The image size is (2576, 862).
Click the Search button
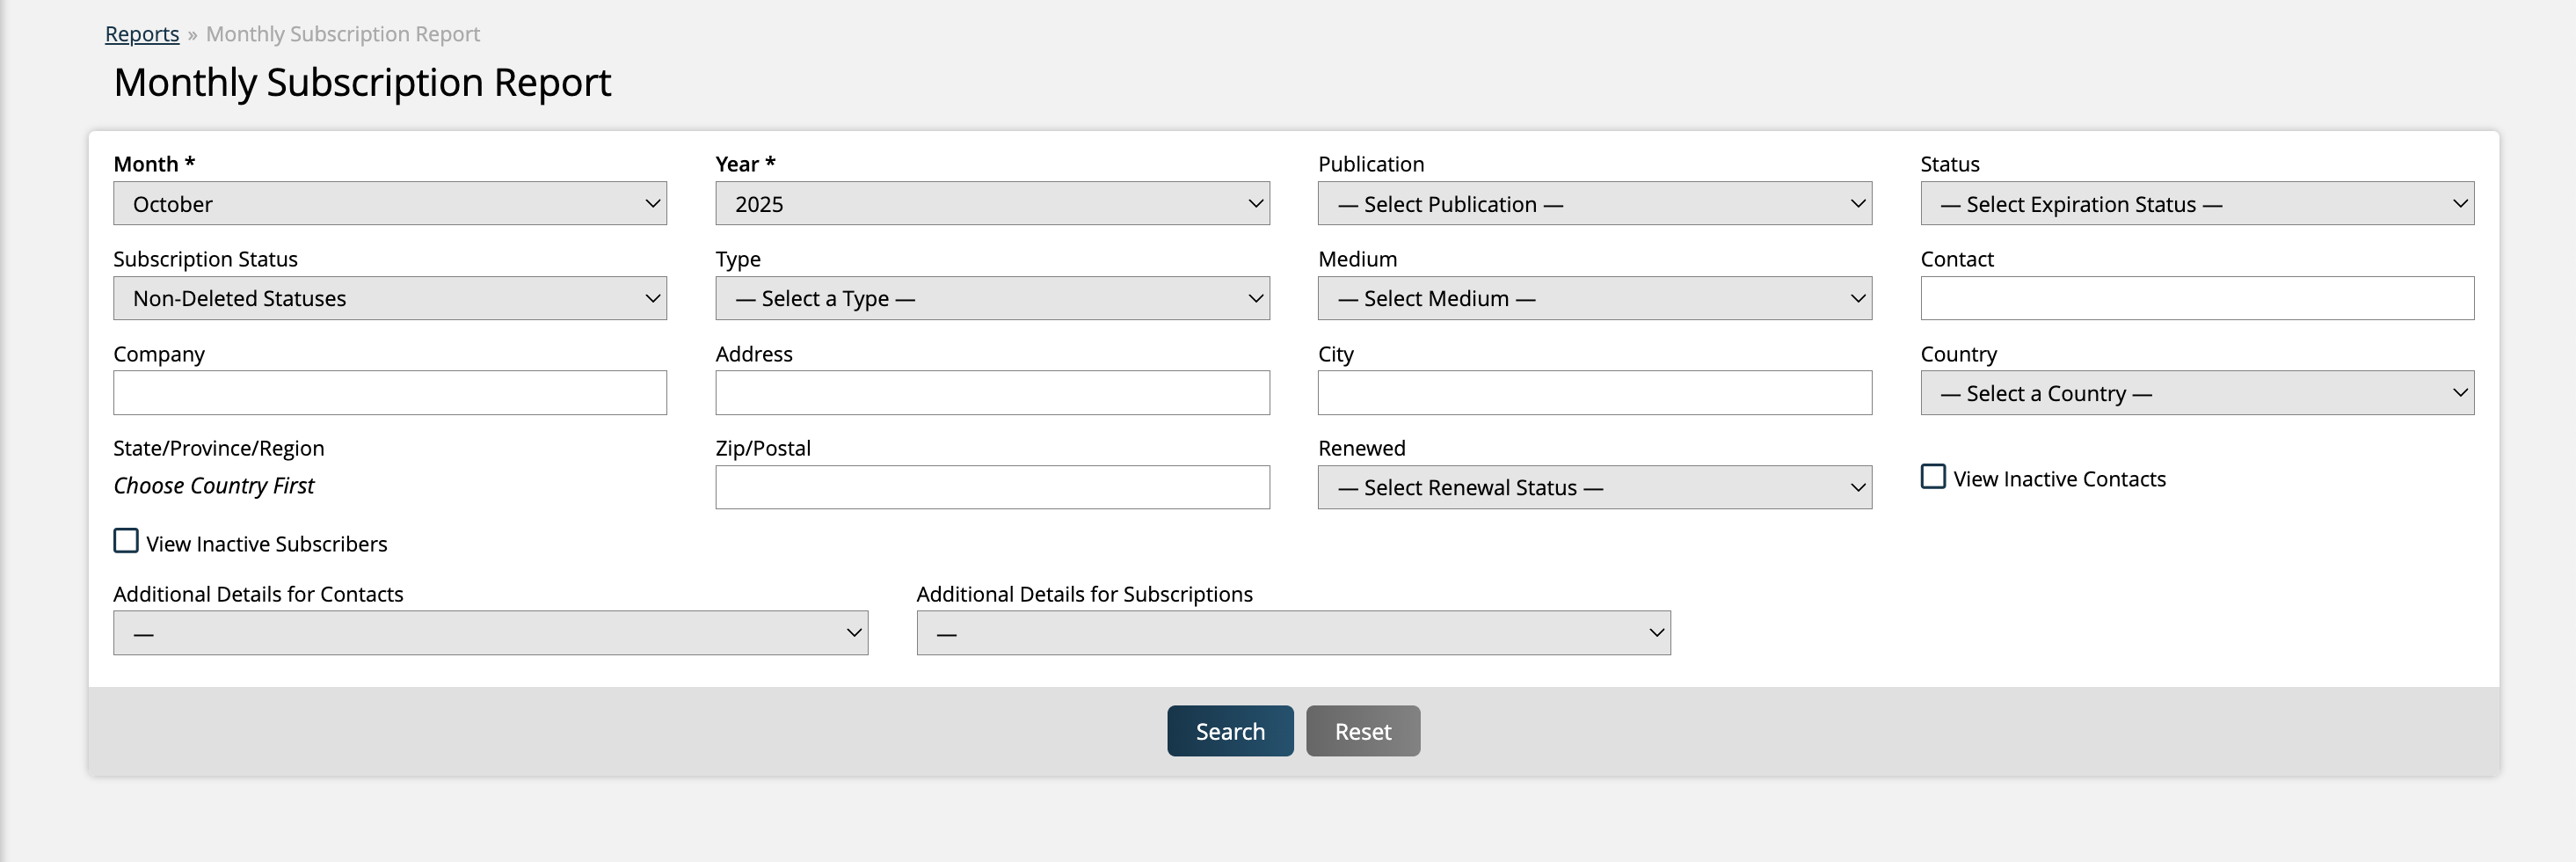pyautogui.click(x=1229, y=731)
